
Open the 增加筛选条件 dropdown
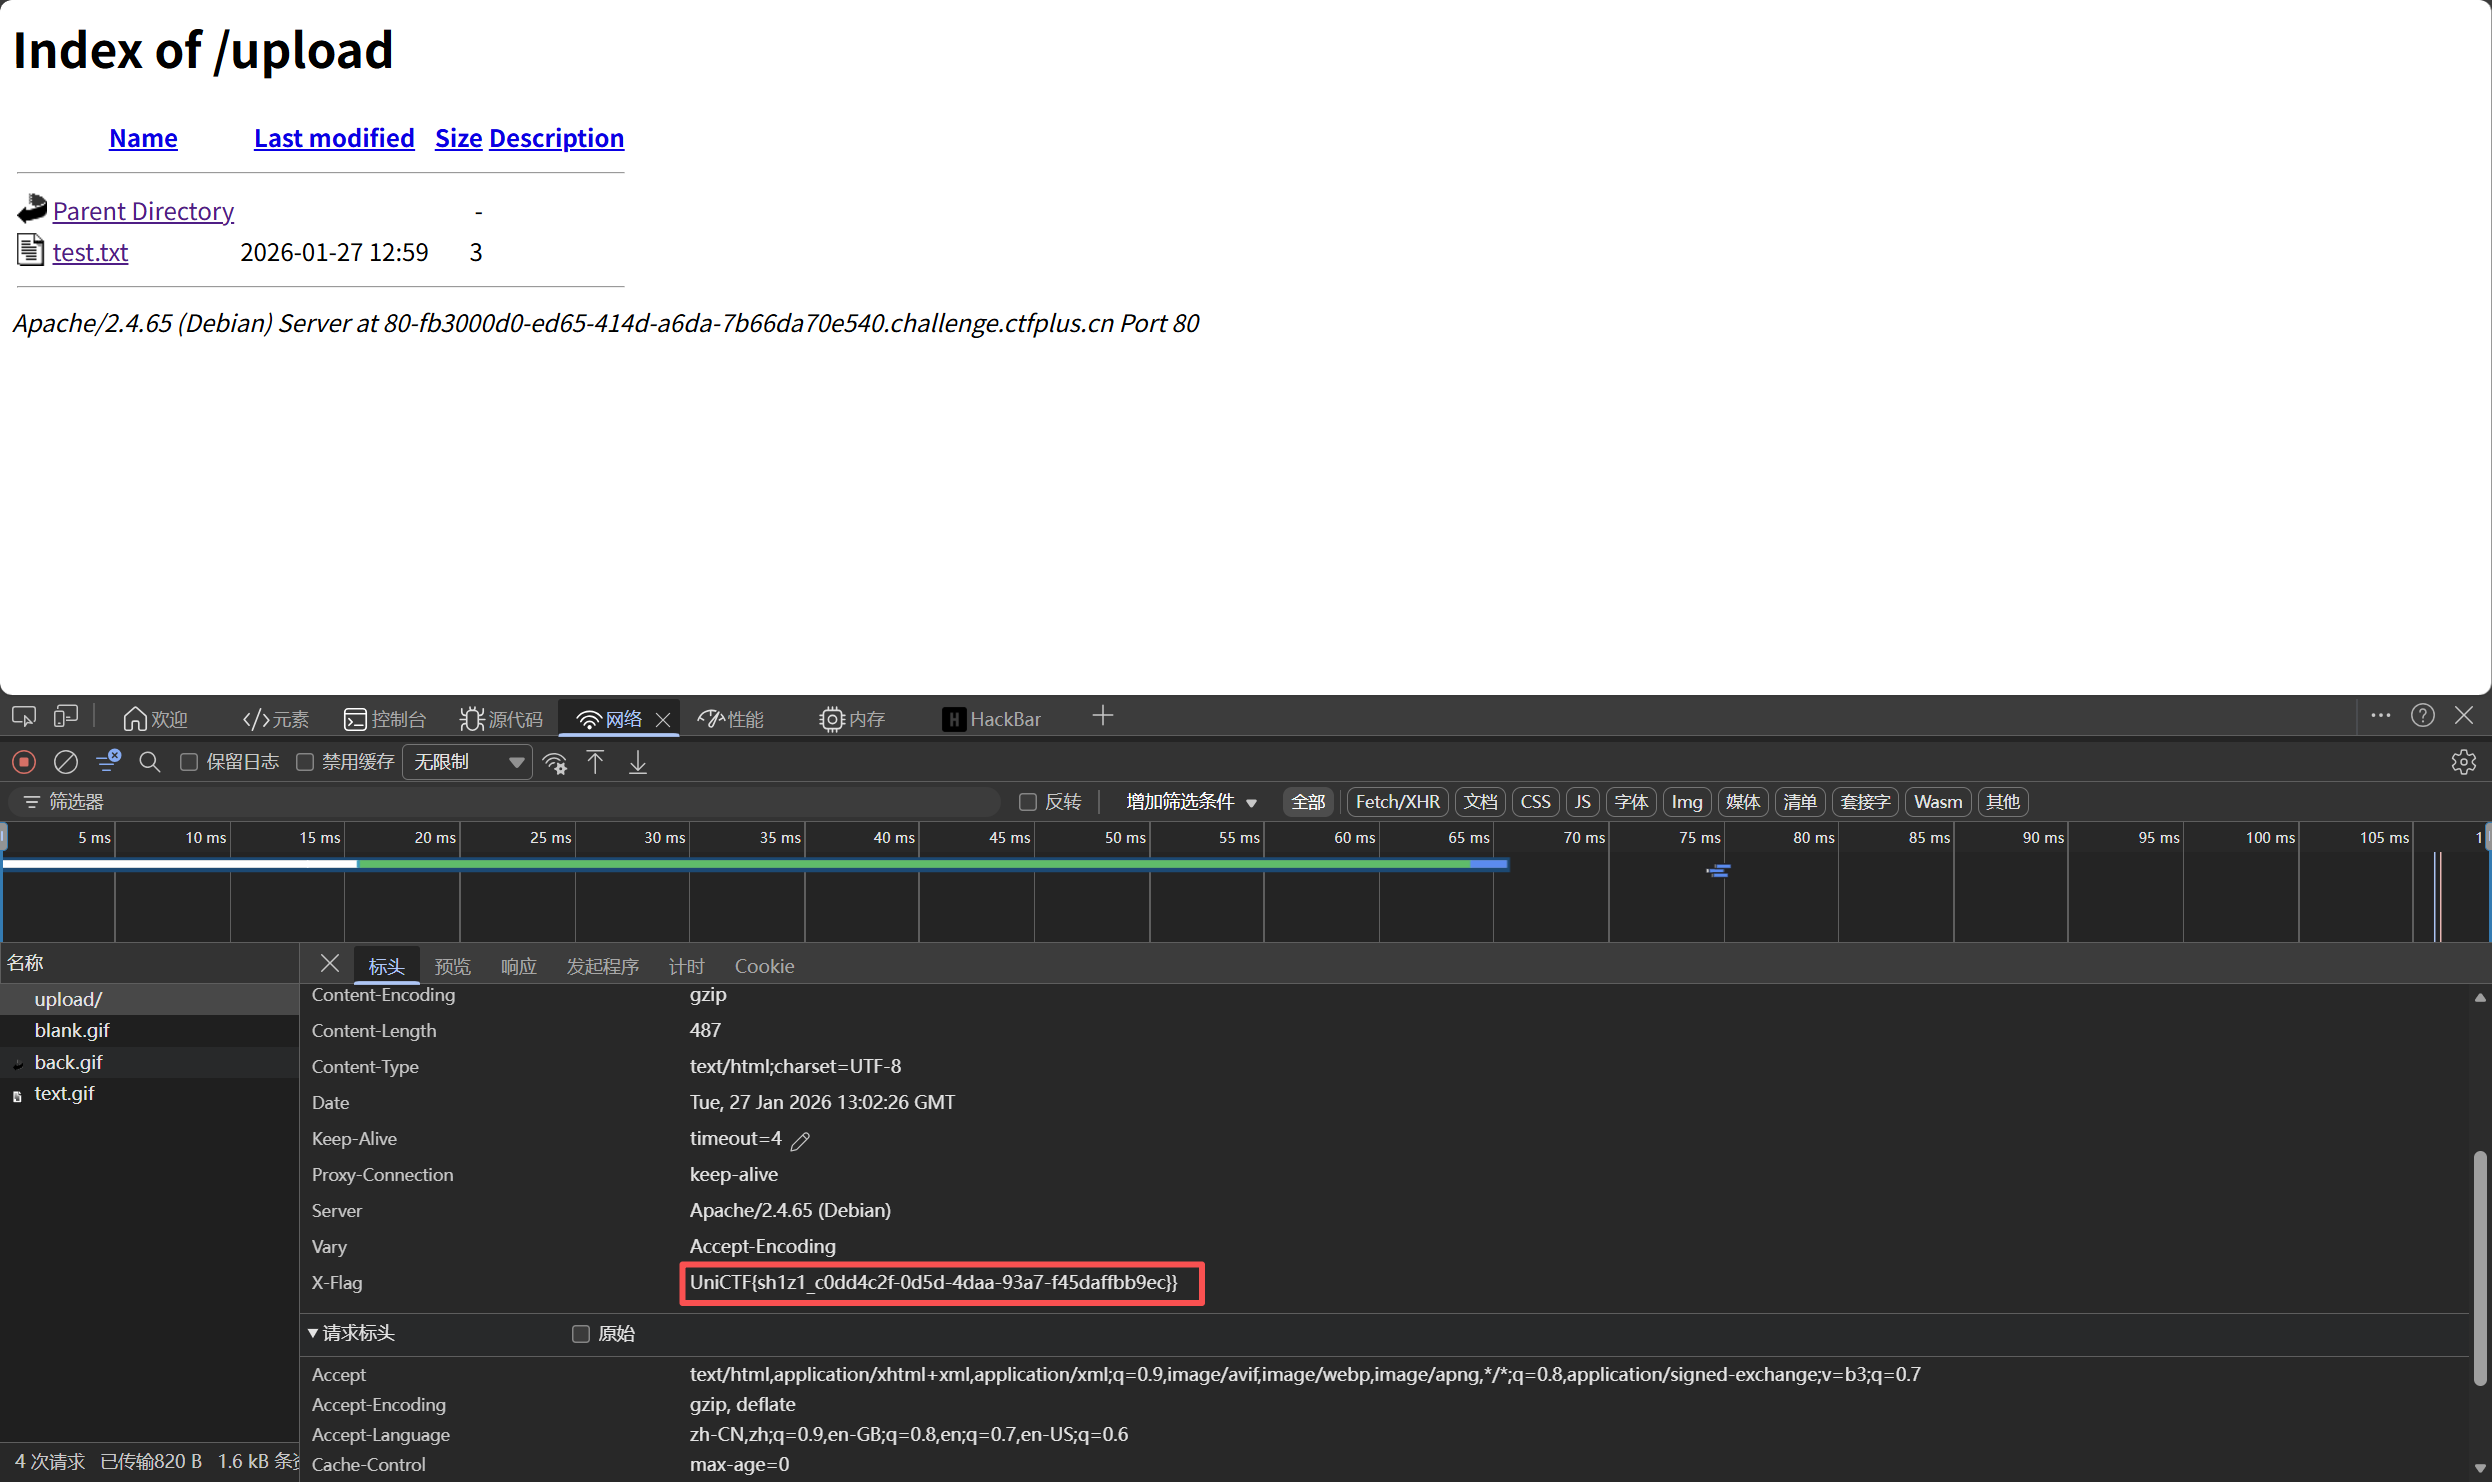pyautogui.click(x=1191, y=802)
